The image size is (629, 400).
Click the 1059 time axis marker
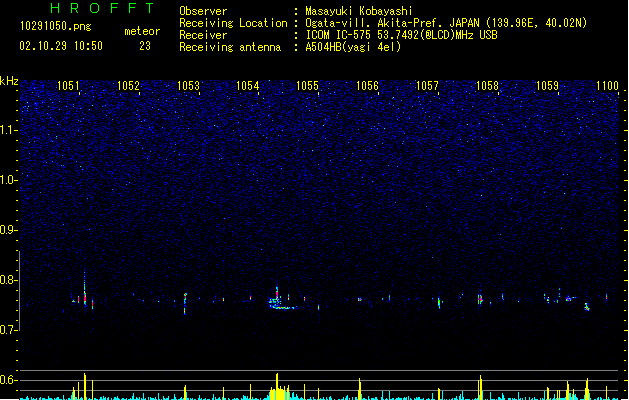tap(547, 86)
